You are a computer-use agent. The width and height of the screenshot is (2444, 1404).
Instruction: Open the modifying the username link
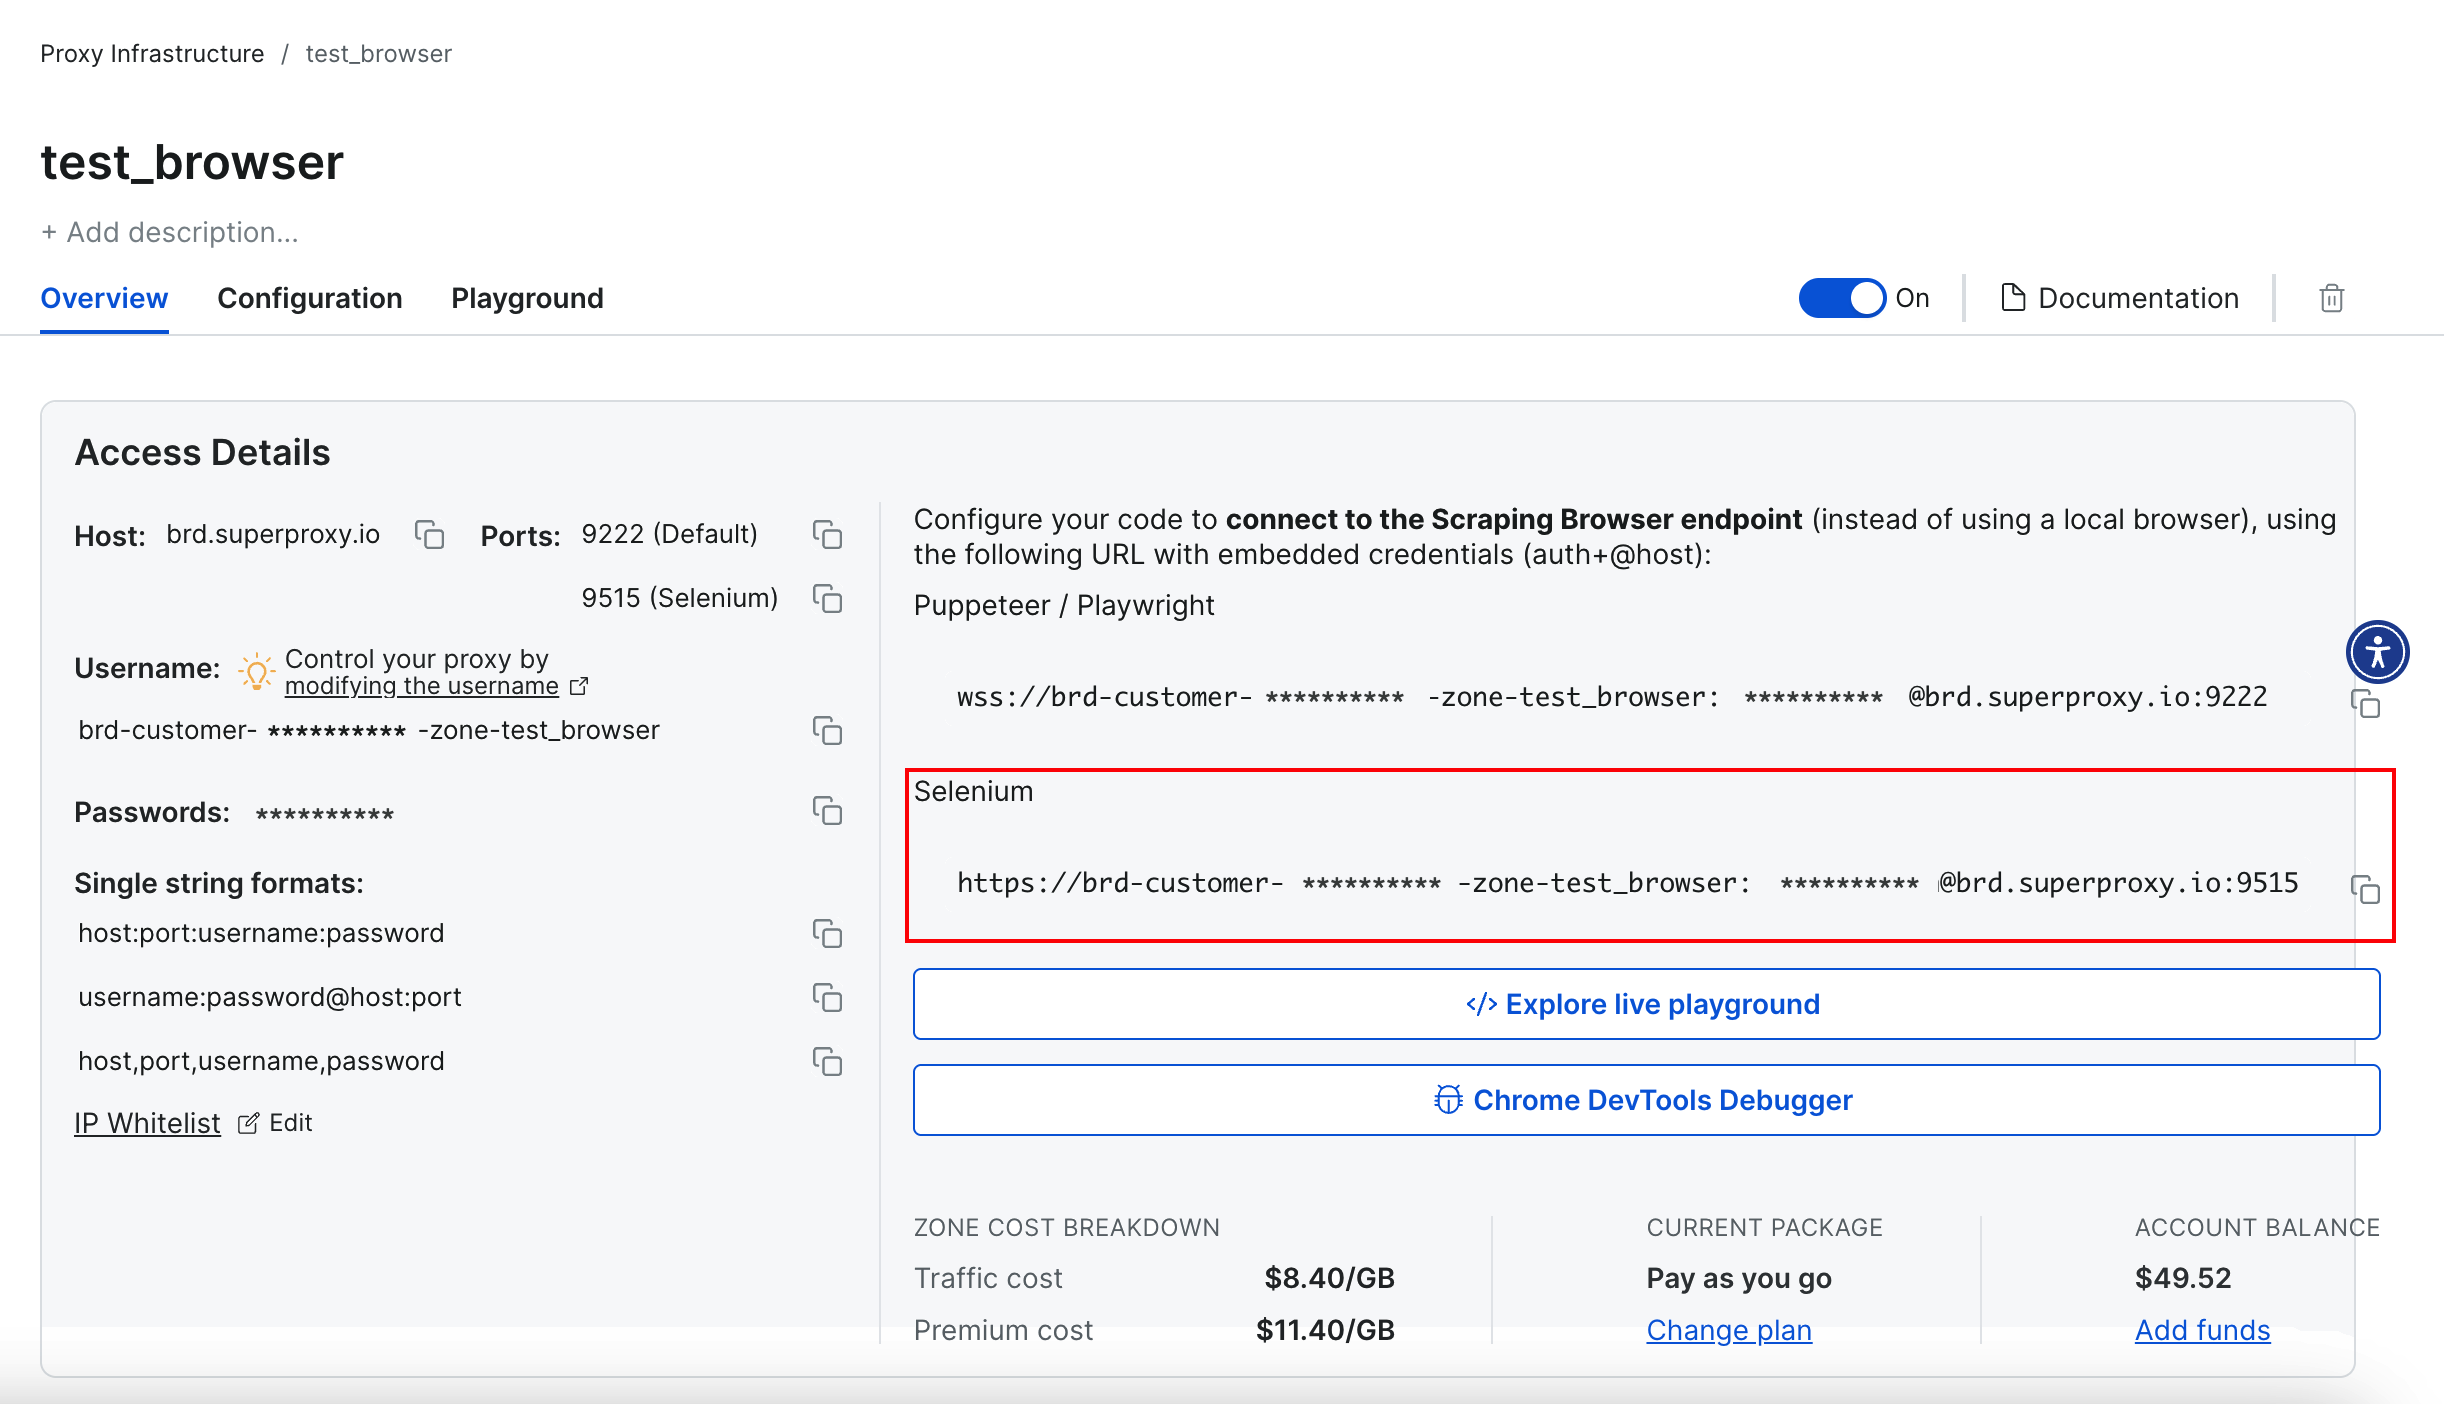tap(421, 686)
